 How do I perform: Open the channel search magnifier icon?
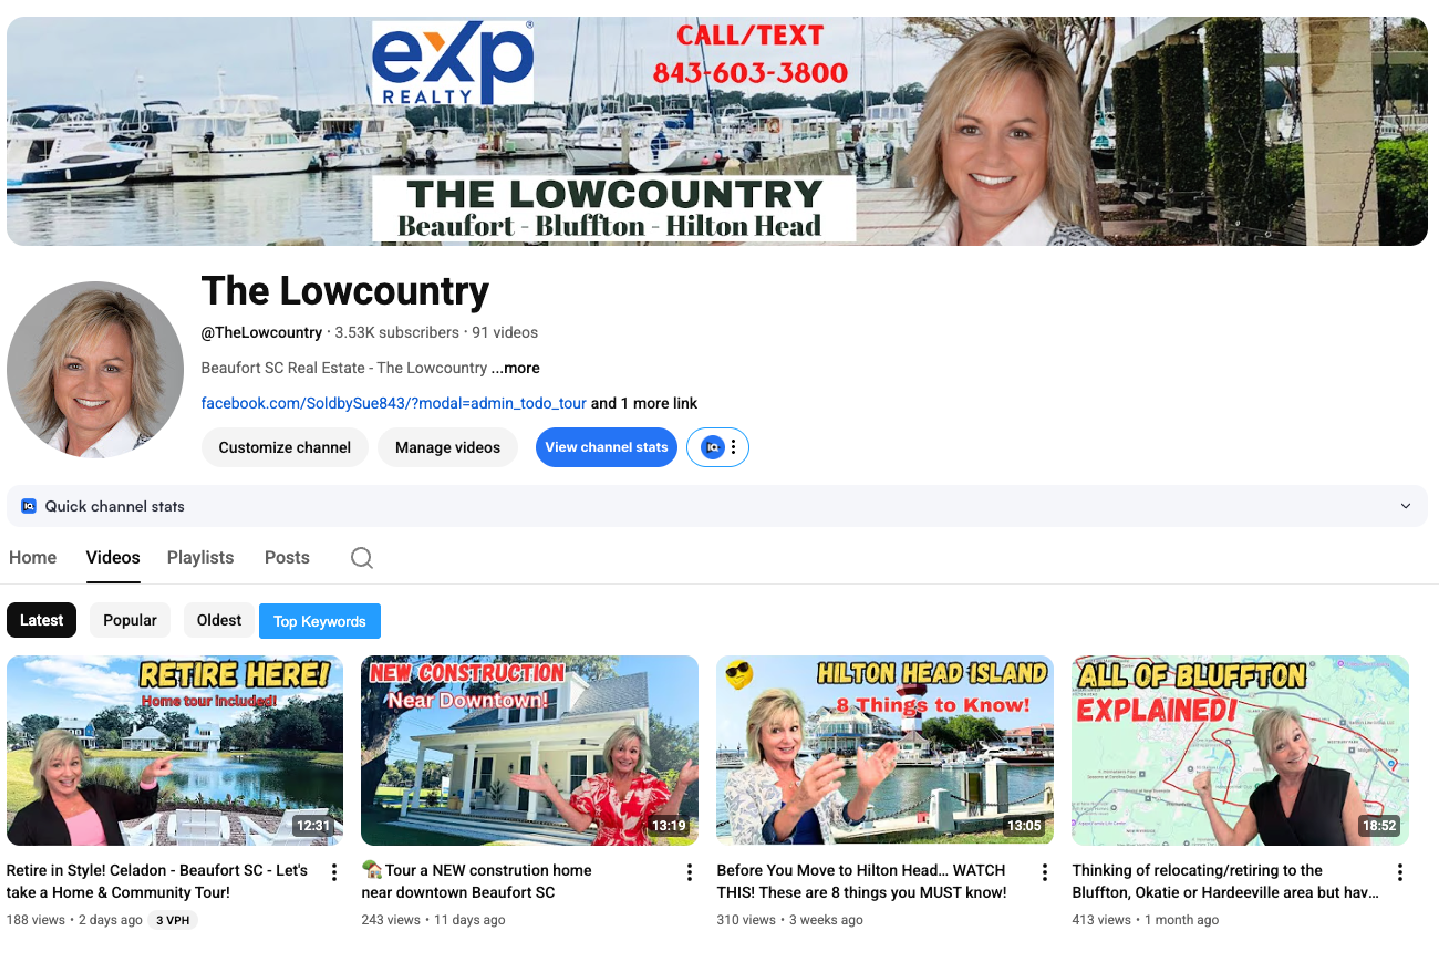click(362, 558)
